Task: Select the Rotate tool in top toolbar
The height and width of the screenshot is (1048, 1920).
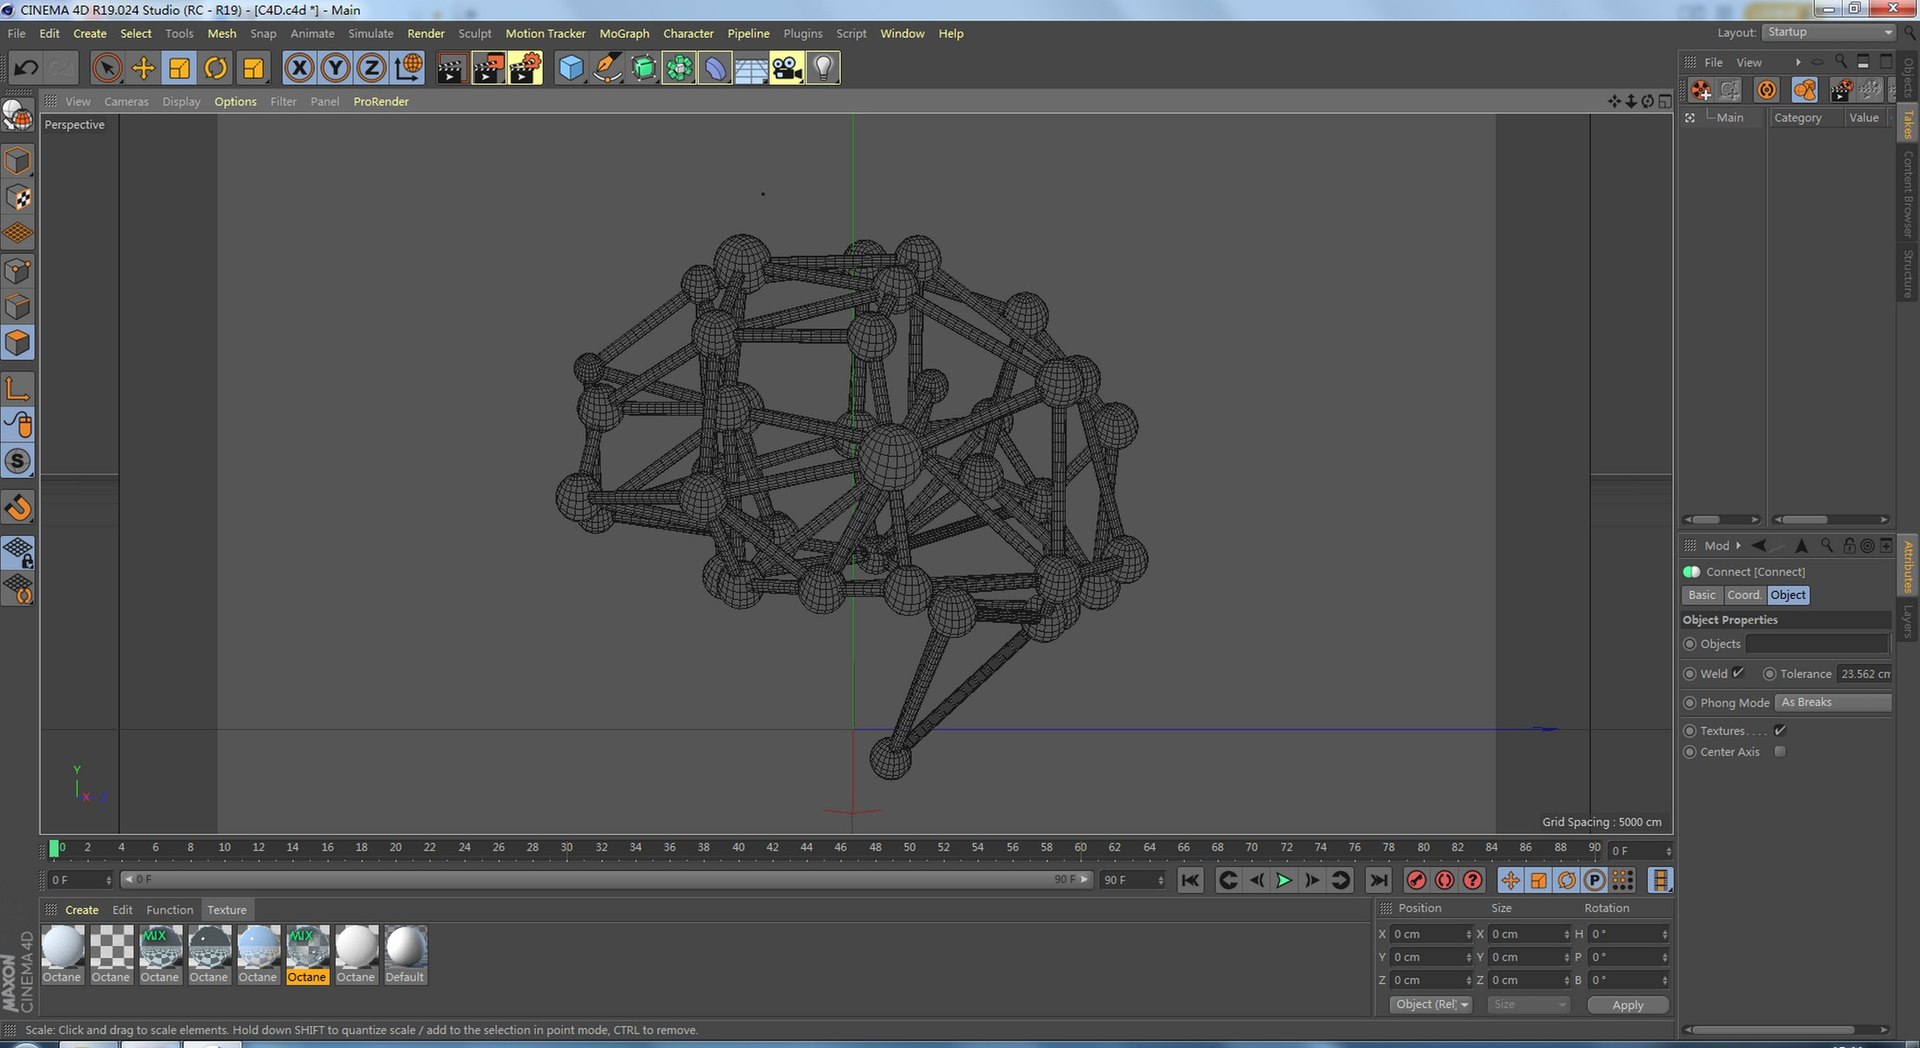Action: (x=215, y=68)
